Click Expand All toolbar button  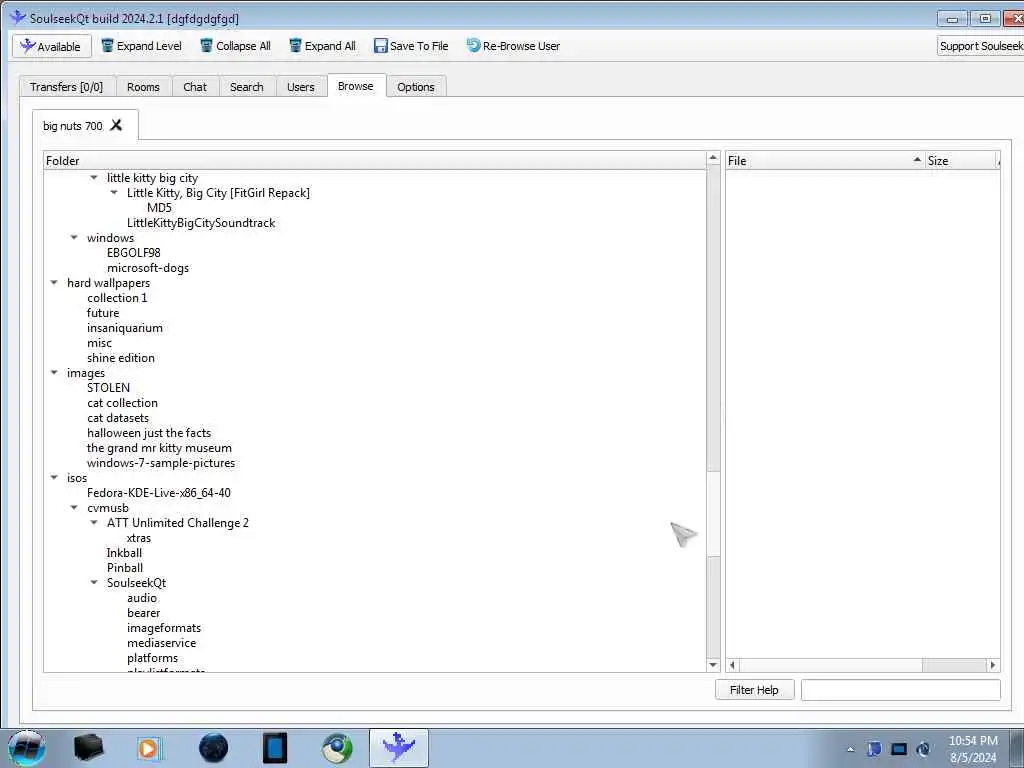(323, 46)
